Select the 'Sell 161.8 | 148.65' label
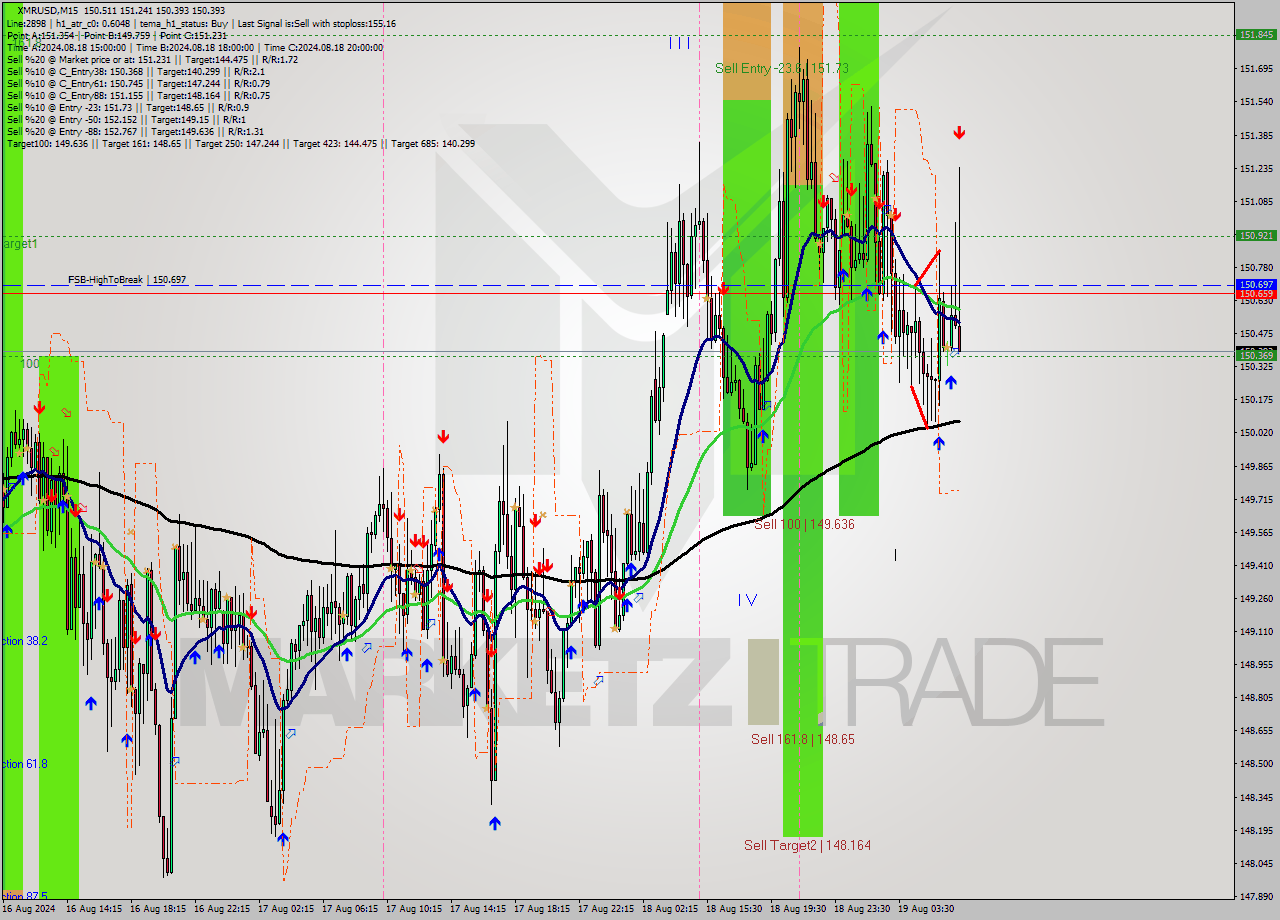This screenshot has width=1280, height=920. [x=803, y=739]
